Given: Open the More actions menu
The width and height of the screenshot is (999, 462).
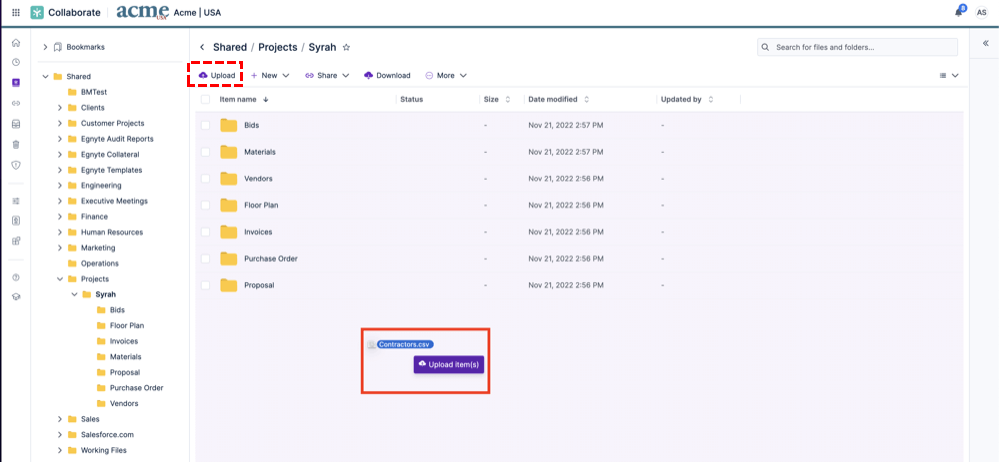Looking at the screenshot, I should point(445,75).
